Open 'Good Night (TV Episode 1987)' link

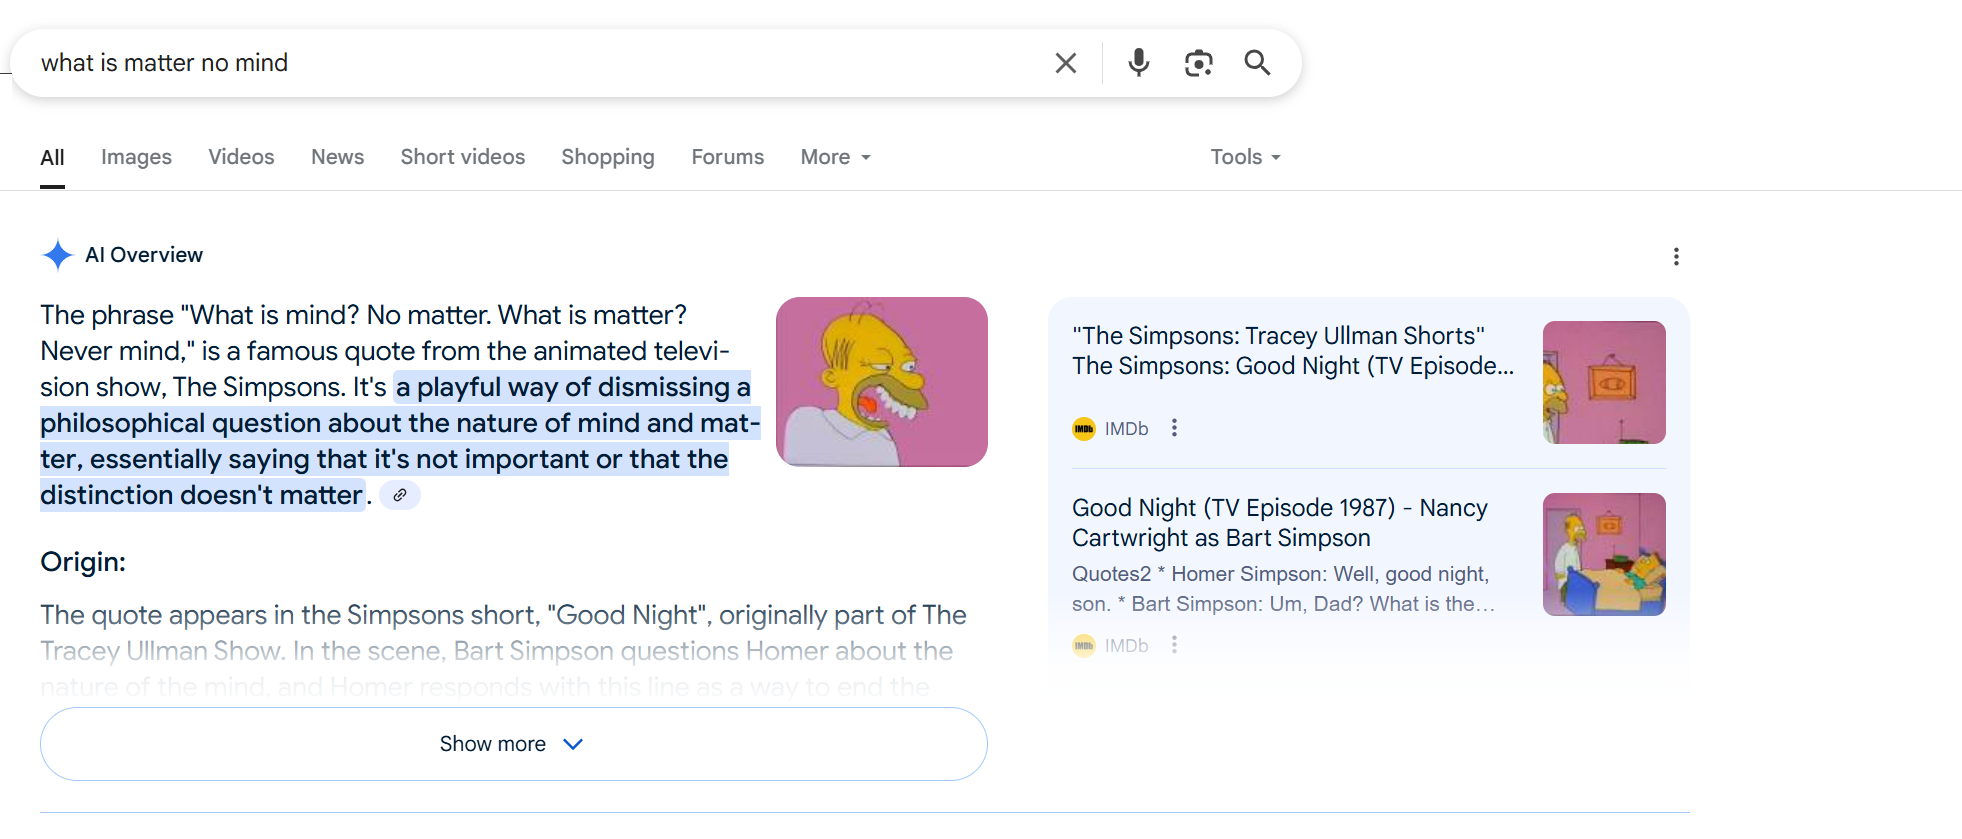1280,523
